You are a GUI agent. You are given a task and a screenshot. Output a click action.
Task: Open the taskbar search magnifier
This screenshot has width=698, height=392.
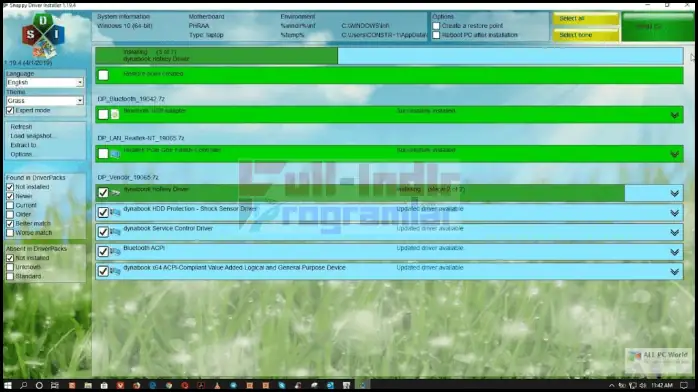coord(24,385)
